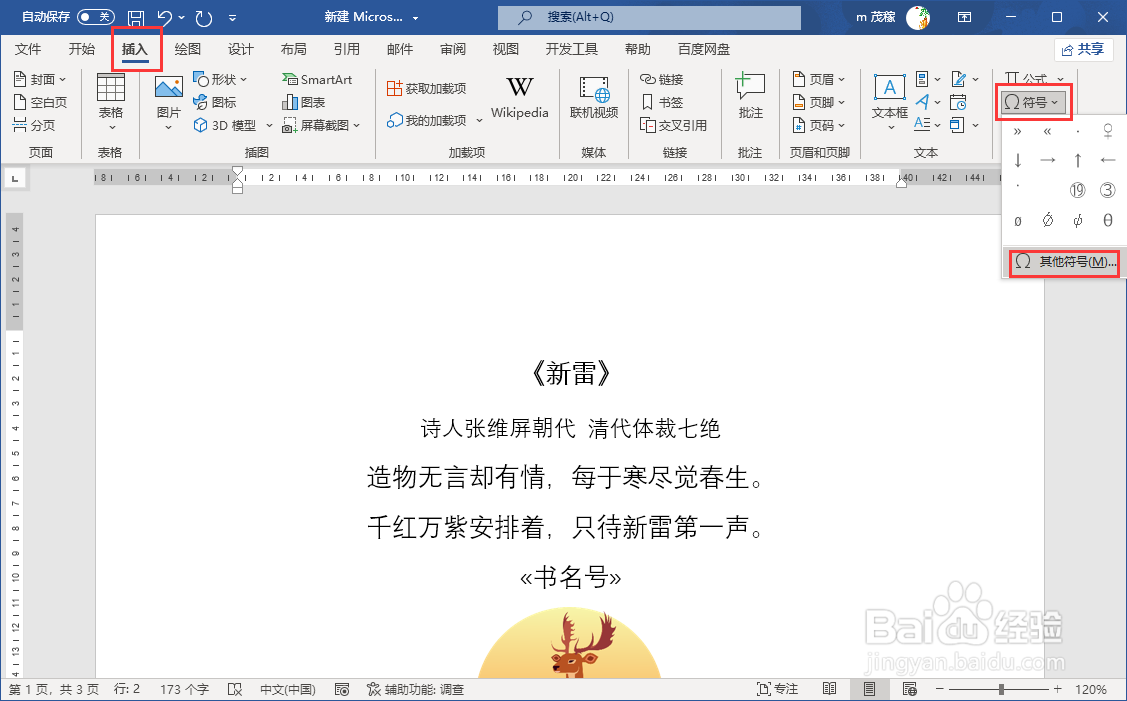
Task: Expand the 页码 page number dropdown
Action: [842, 125]
